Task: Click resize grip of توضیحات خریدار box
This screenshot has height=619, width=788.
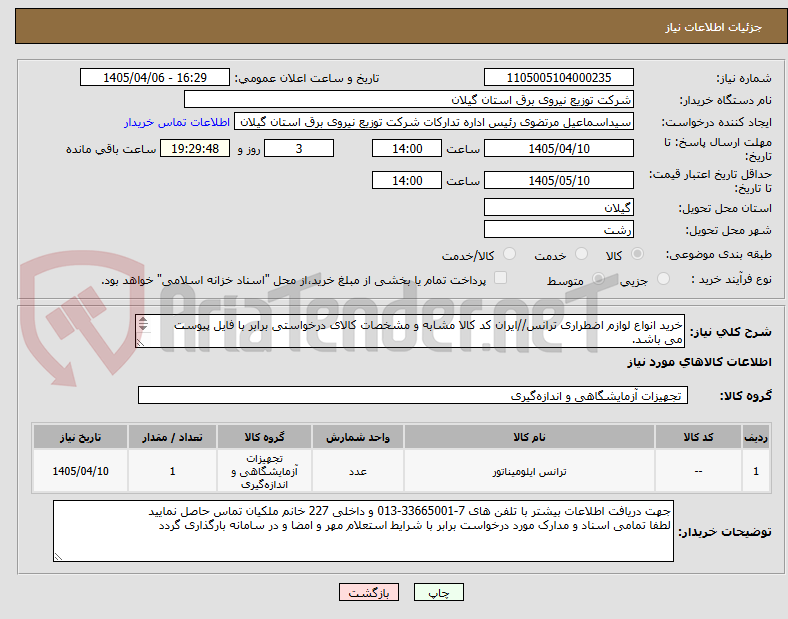Action: click(58, 556)
